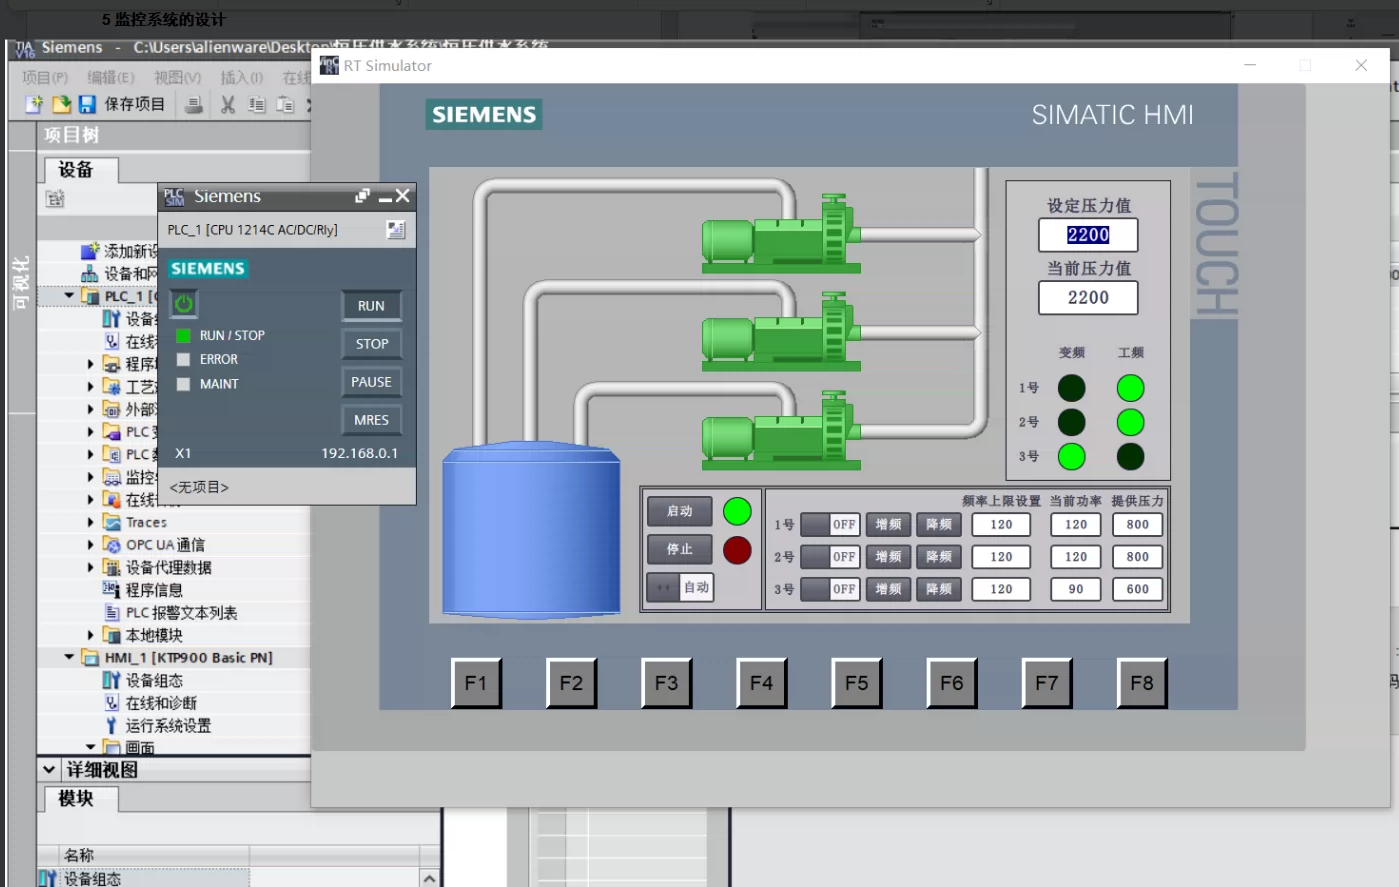
Task: Click the 停止 stop button on HMI
Action: 680,549
